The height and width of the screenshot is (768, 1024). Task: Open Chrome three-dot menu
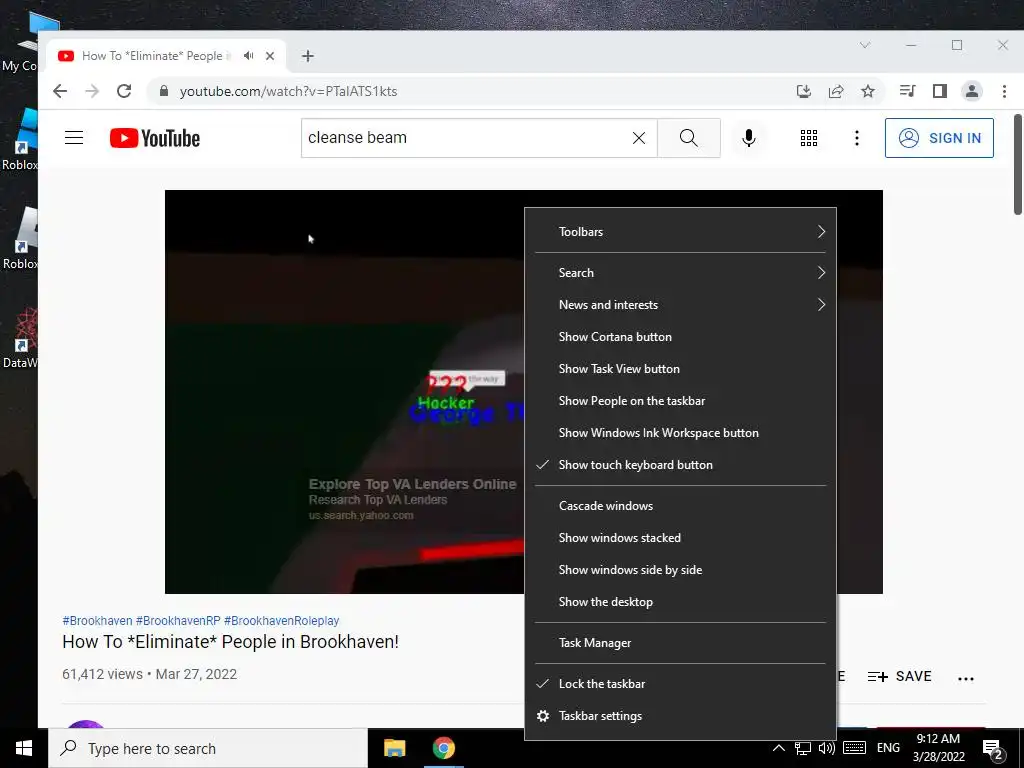1004,91
